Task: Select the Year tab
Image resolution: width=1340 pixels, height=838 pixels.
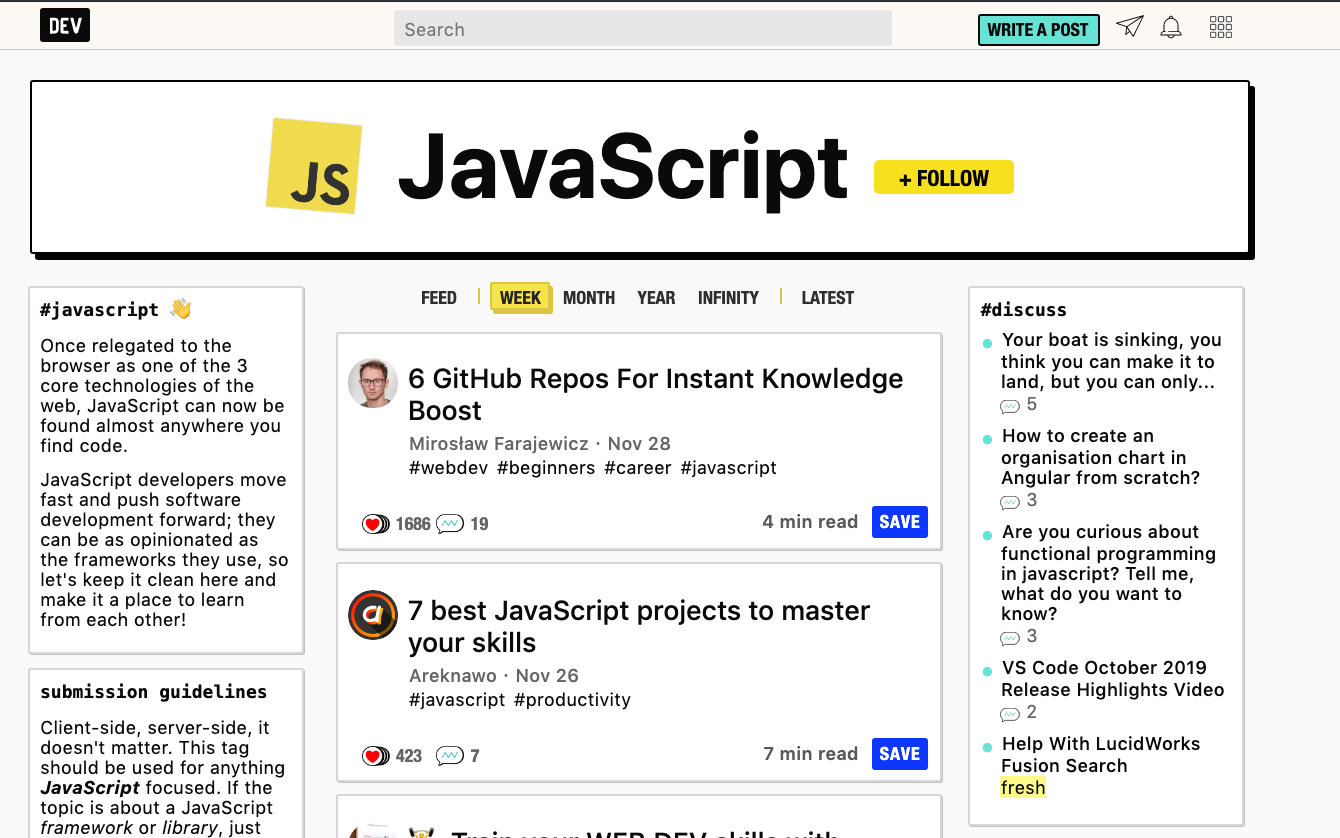Action: (656, 298)
